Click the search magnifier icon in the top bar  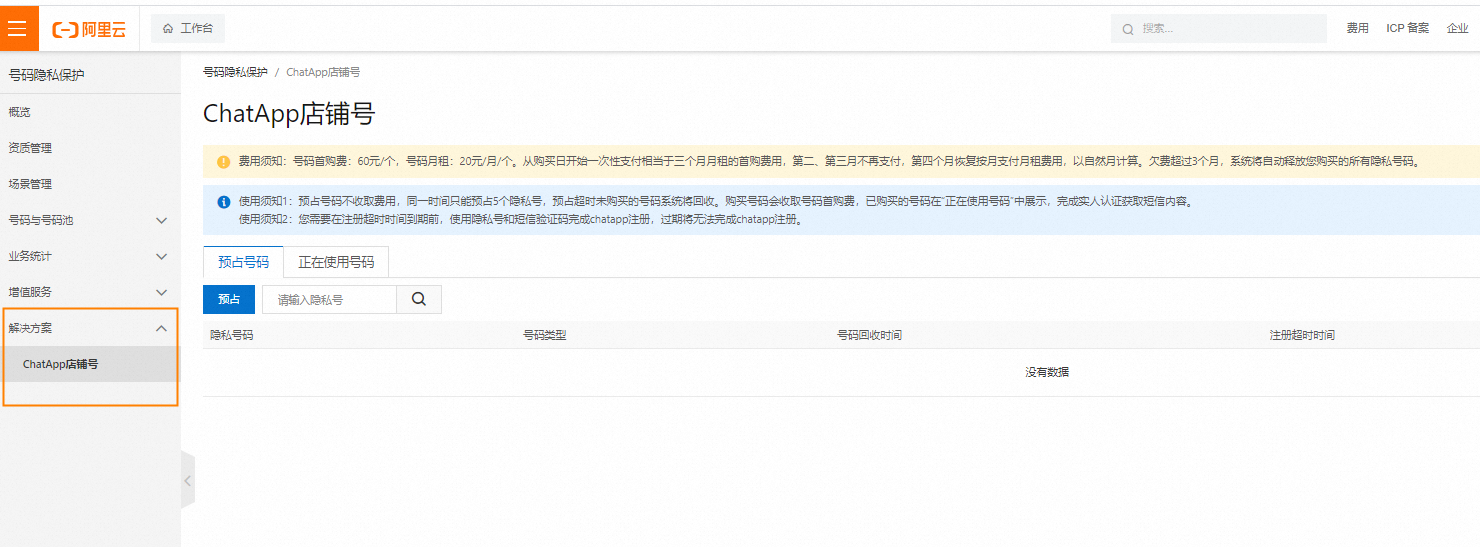pyautogui.click(x=1128, y=29)
